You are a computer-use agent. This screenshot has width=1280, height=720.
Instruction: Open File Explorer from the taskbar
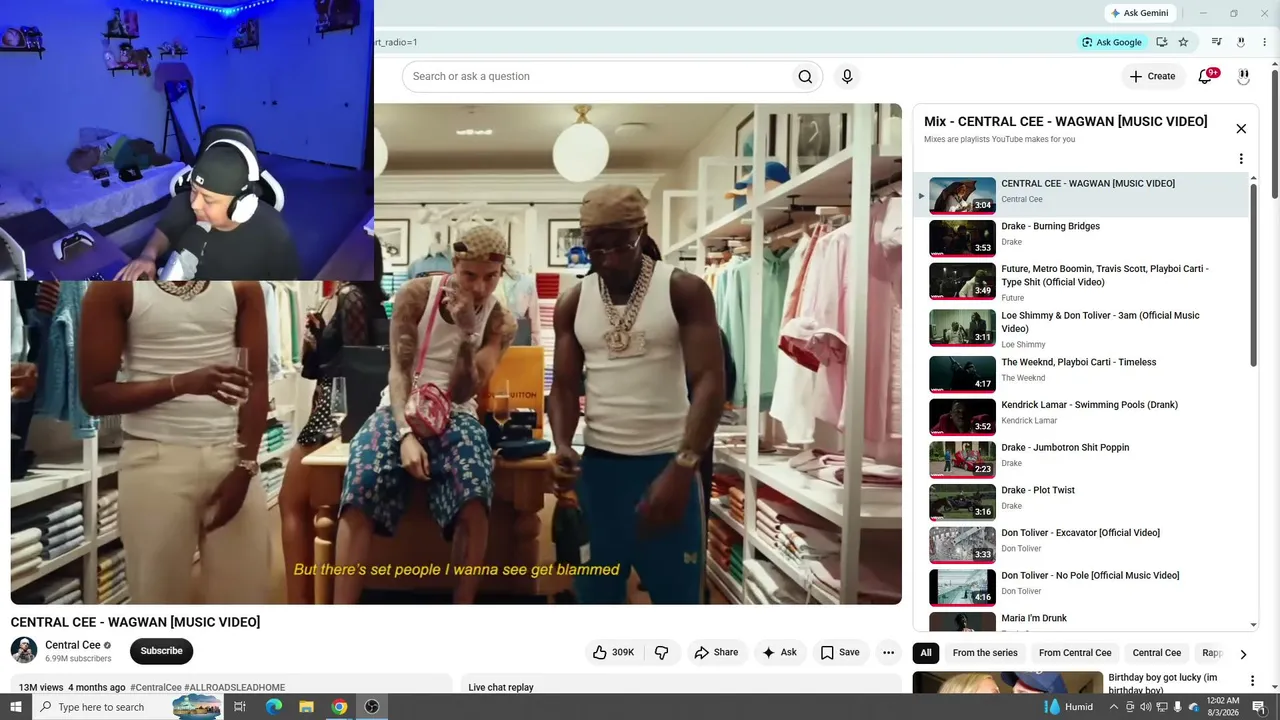coord(306,707)
